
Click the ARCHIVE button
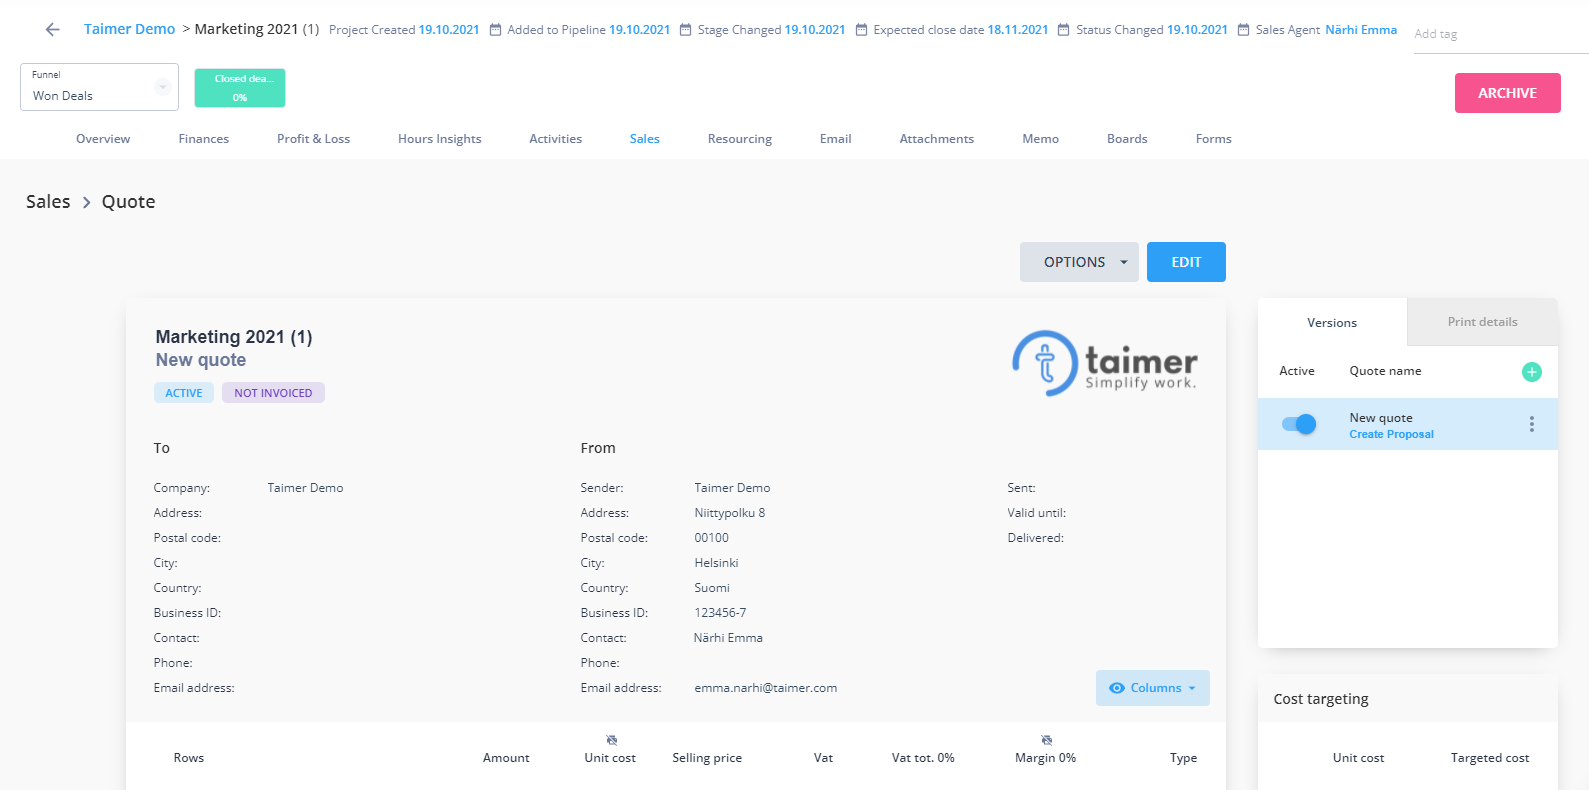coord(1507,93)
